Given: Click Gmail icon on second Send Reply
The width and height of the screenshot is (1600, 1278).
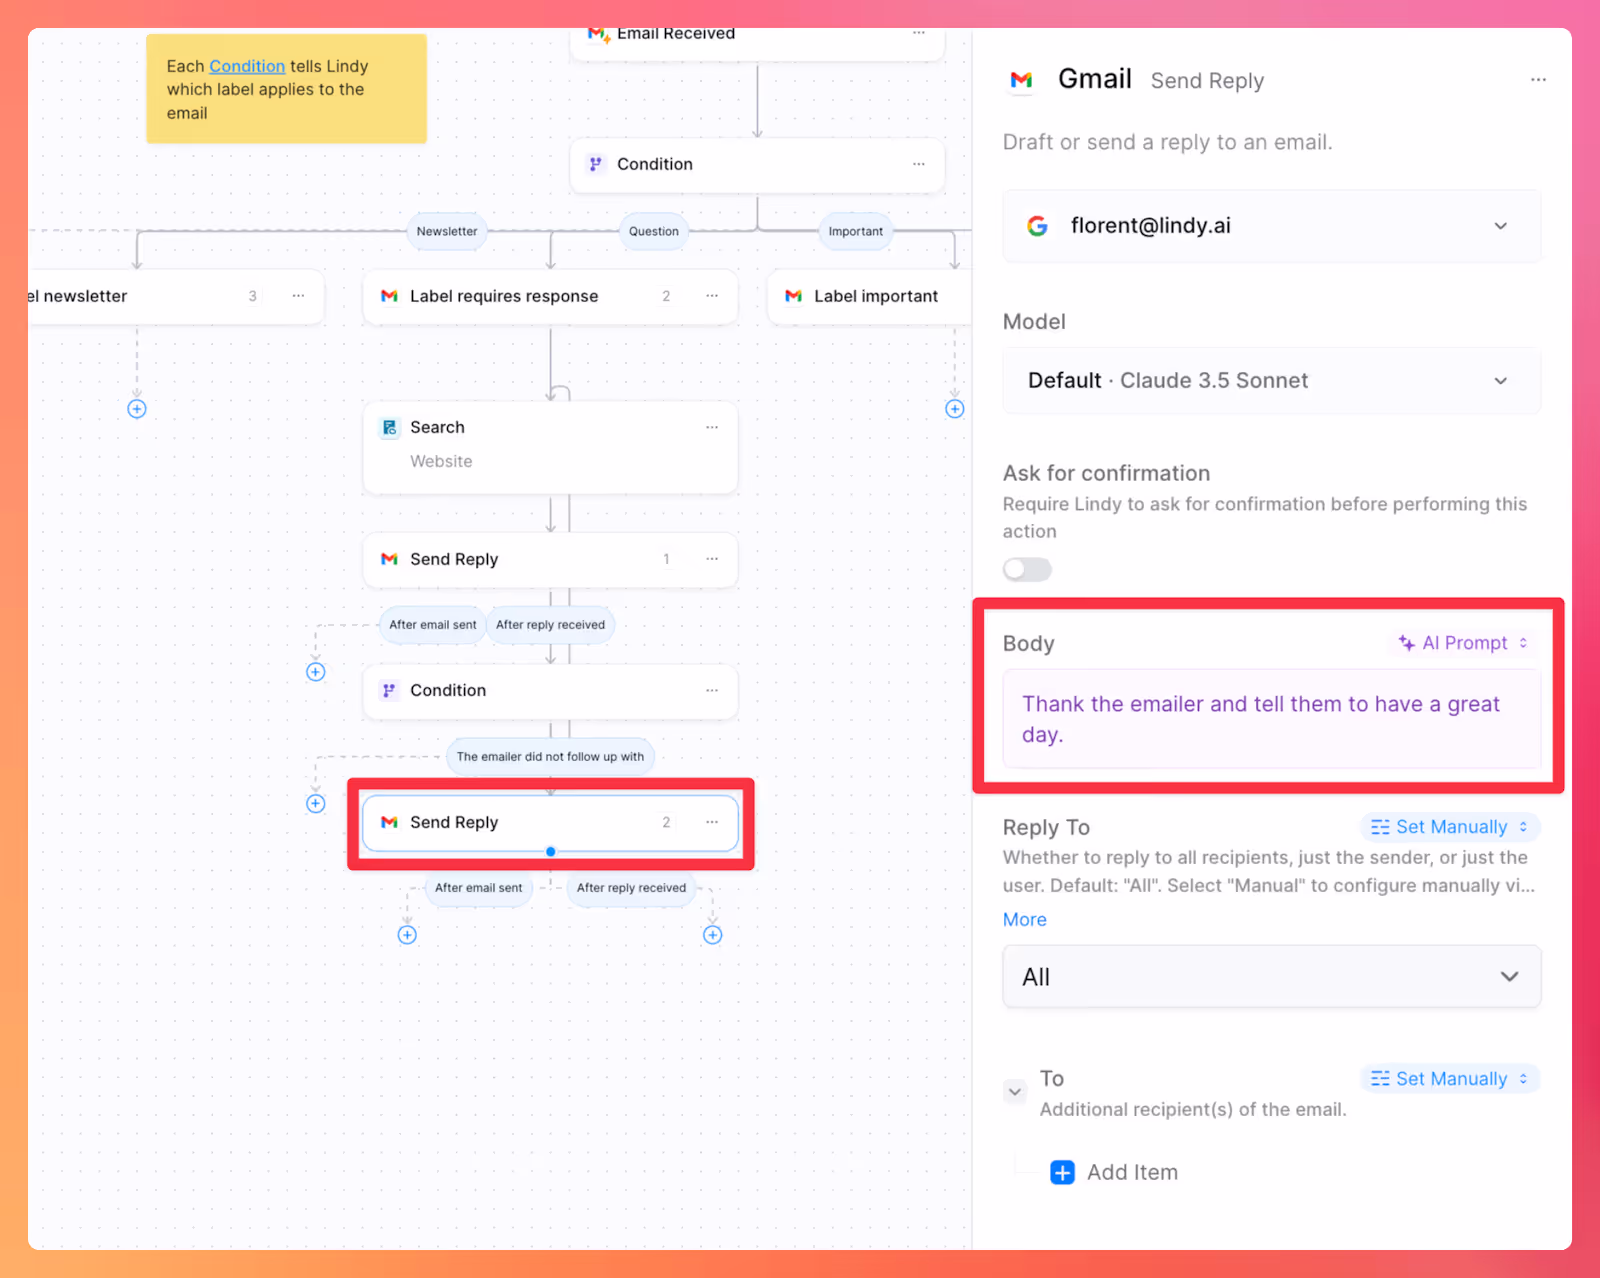Looking at the screenshot, I should pyautogui.click(x=389, y=822).
